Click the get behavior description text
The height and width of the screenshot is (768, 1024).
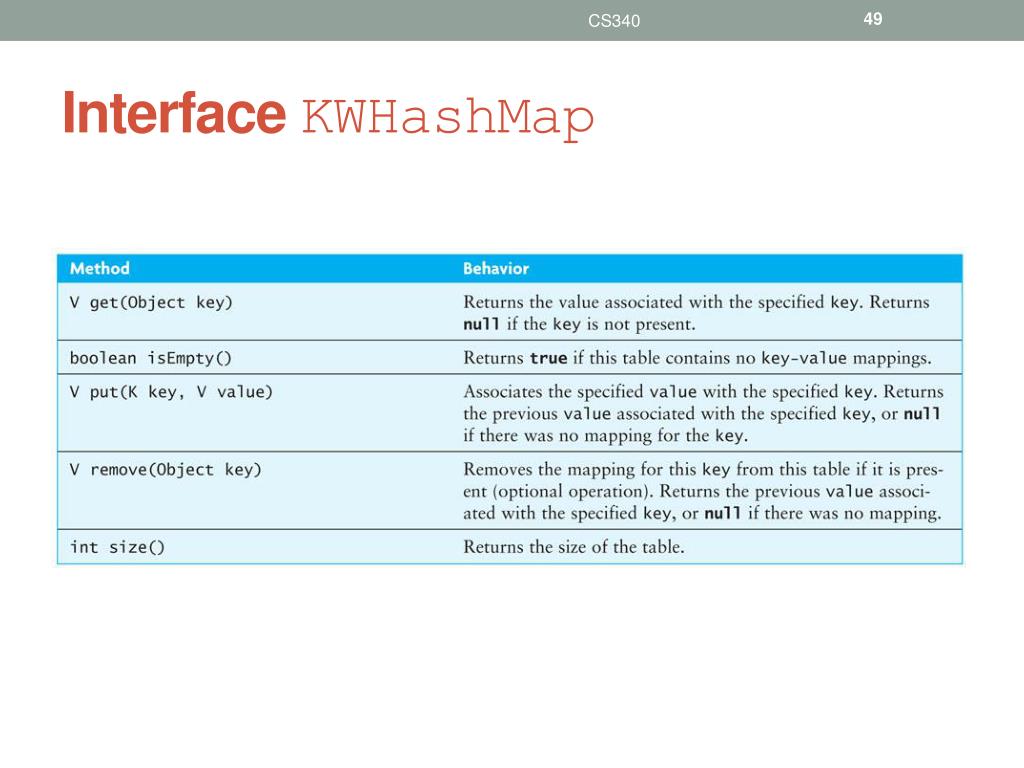pyautogui.click(x=696, y=313)
